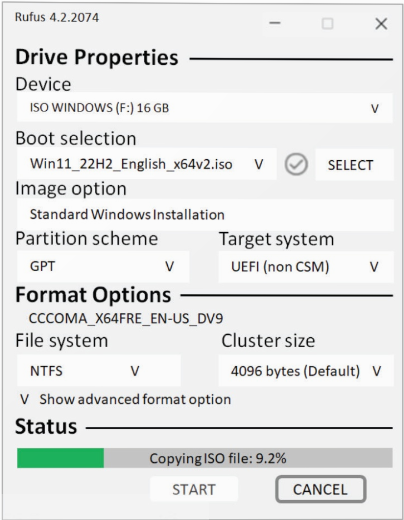
Task: Open the UEFI (non CSM) target system dropdown
Action: tap(306, 267)
